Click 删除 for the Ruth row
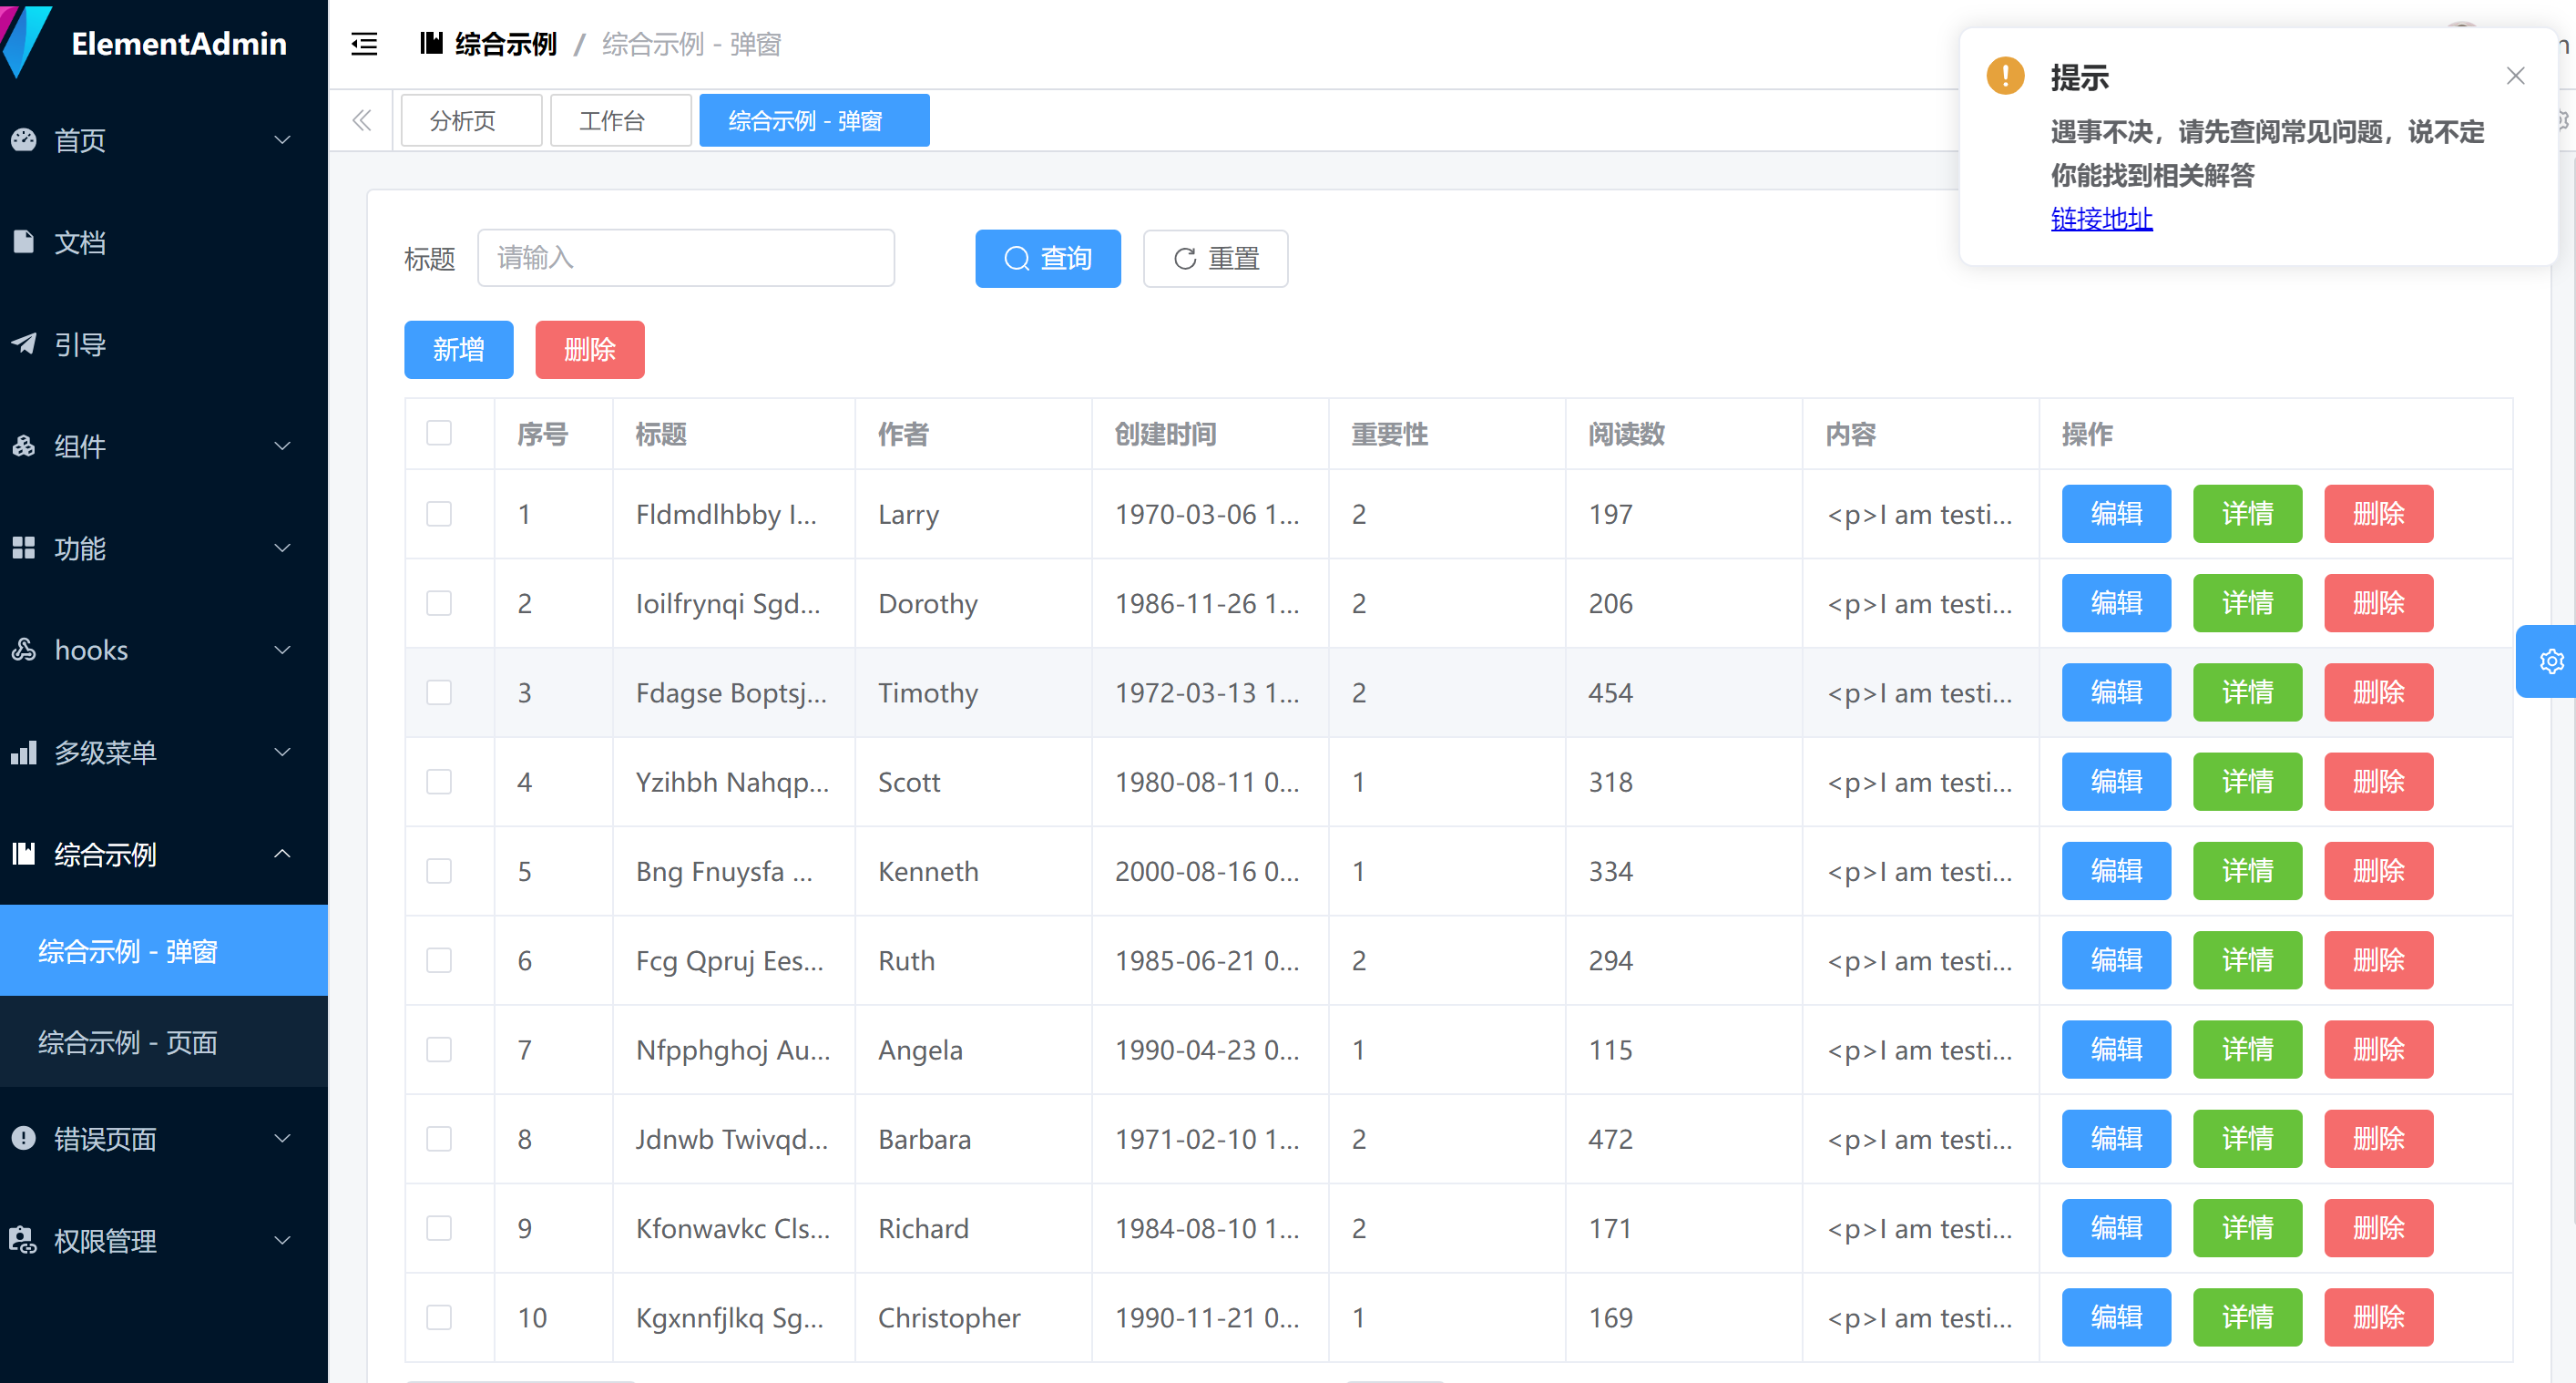The image size is (2576, 1383). [x=2378, y=960]
